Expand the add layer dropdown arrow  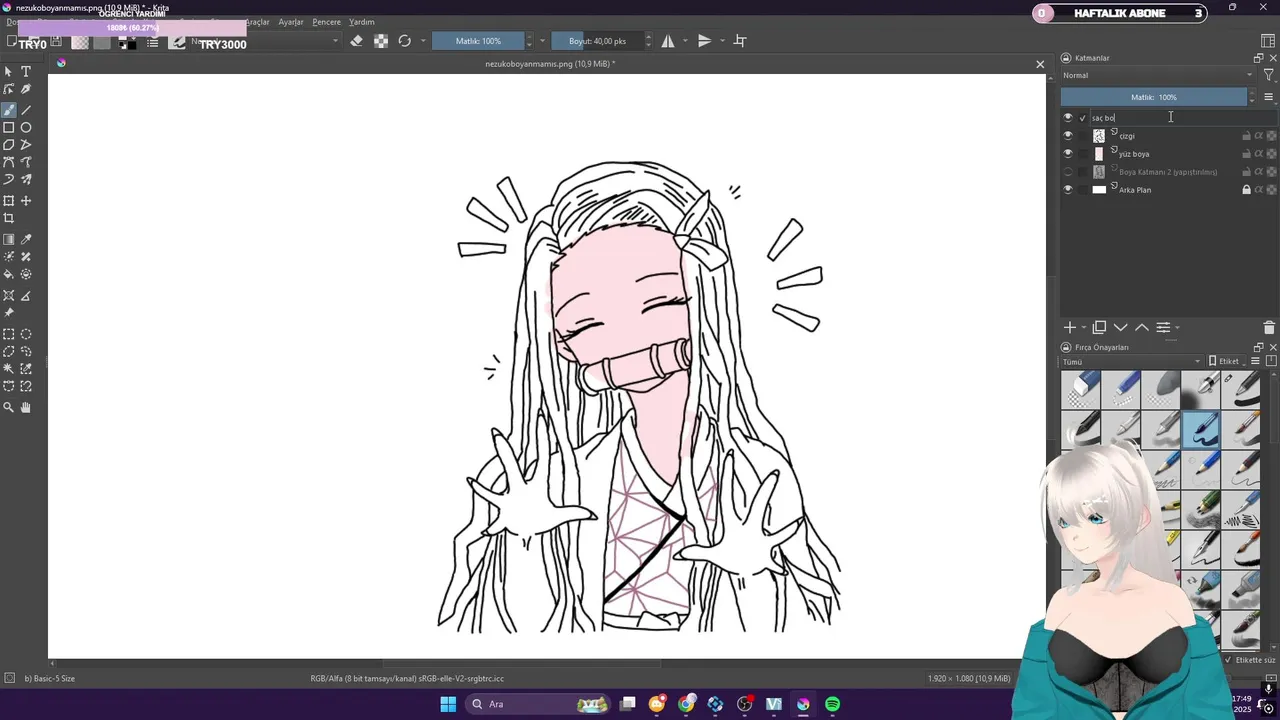click(x=1084, y=328)
